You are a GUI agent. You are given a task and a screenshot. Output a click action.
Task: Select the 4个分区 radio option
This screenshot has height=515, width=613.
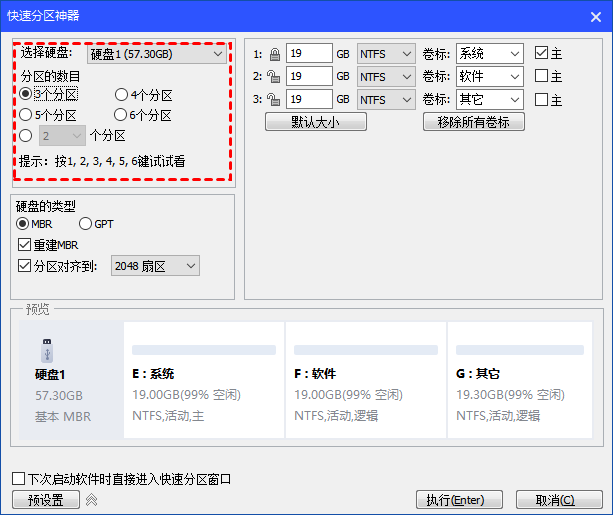coord(121,95)
